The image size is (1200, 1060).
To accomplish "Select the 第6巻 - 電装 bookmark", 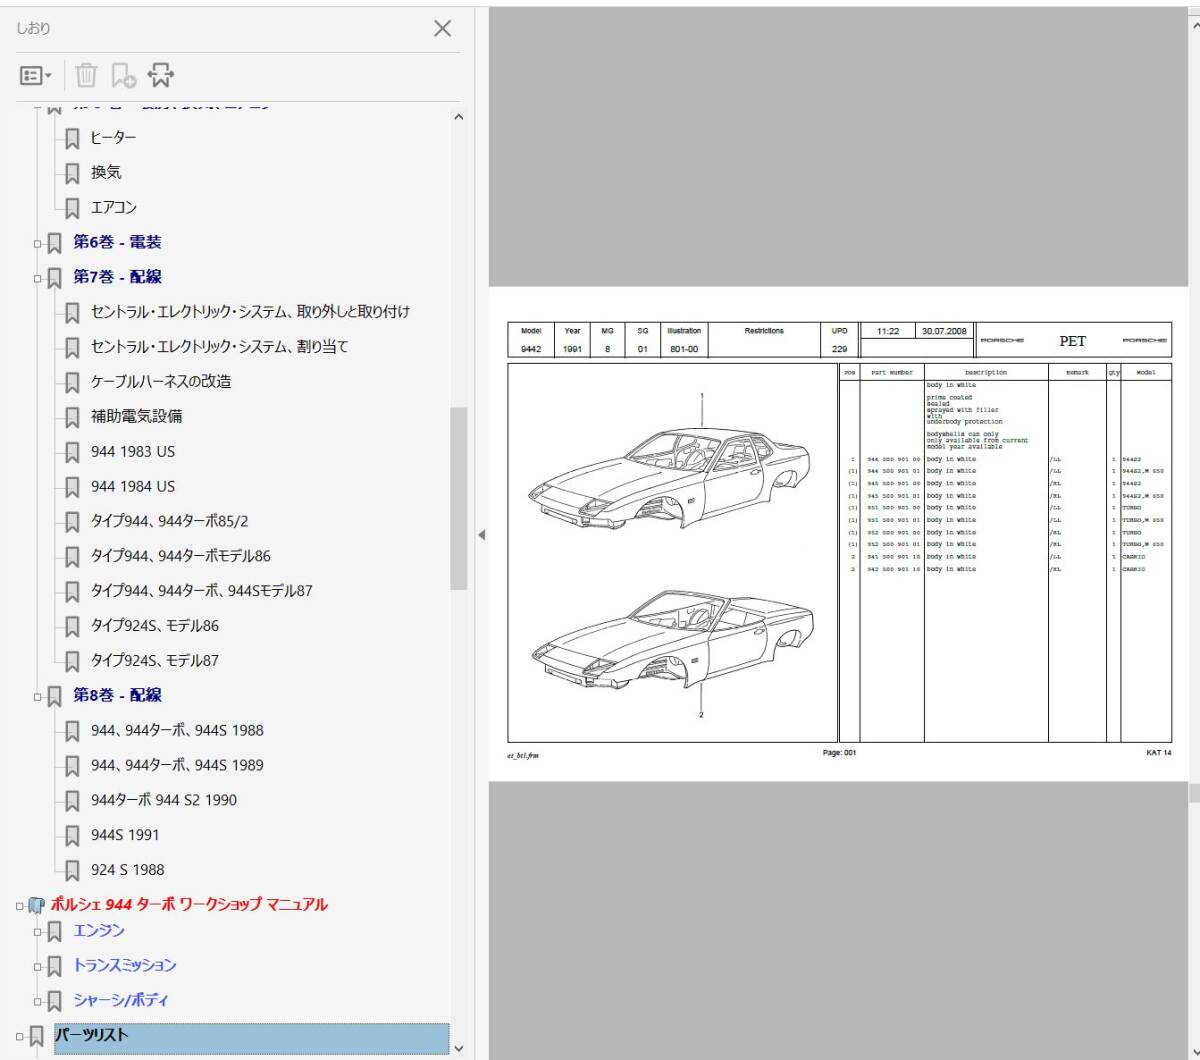I will coord(117,242).
